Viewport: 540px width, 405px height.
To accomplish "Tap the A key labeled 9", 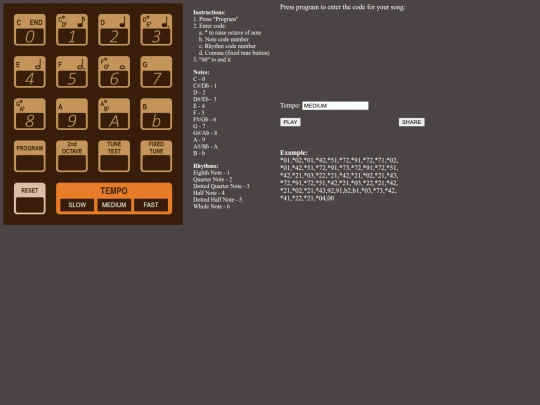I will pyautogui.click(x=72, y=114).
